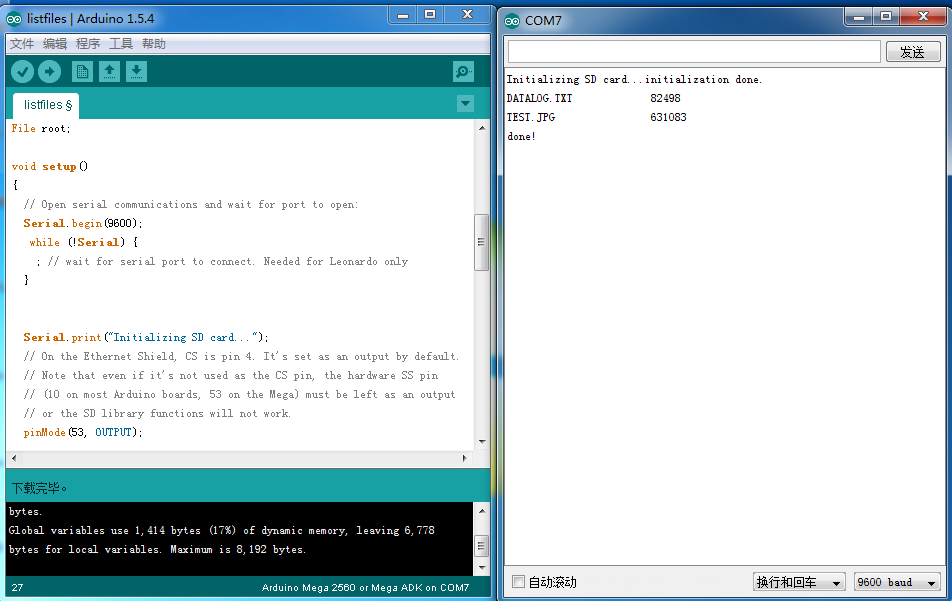
Task: Open the tab dropdown arrow menu
Action: click(x=465, y=104)
